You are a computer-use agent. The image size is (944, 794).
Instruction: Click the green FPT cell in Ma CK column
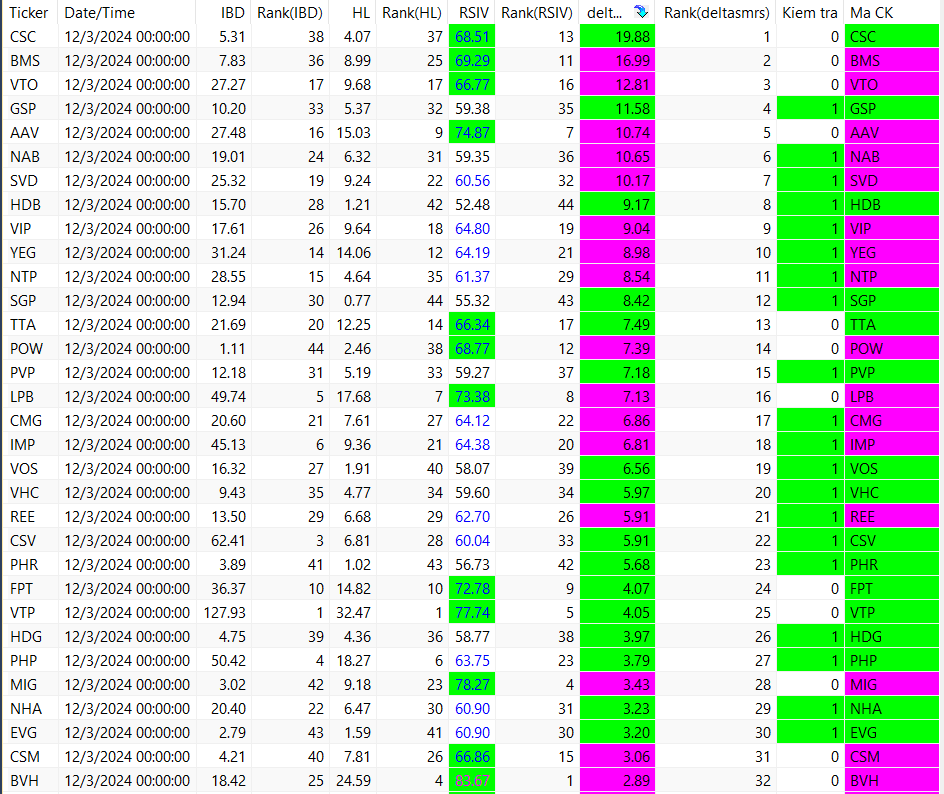[892, 589]
